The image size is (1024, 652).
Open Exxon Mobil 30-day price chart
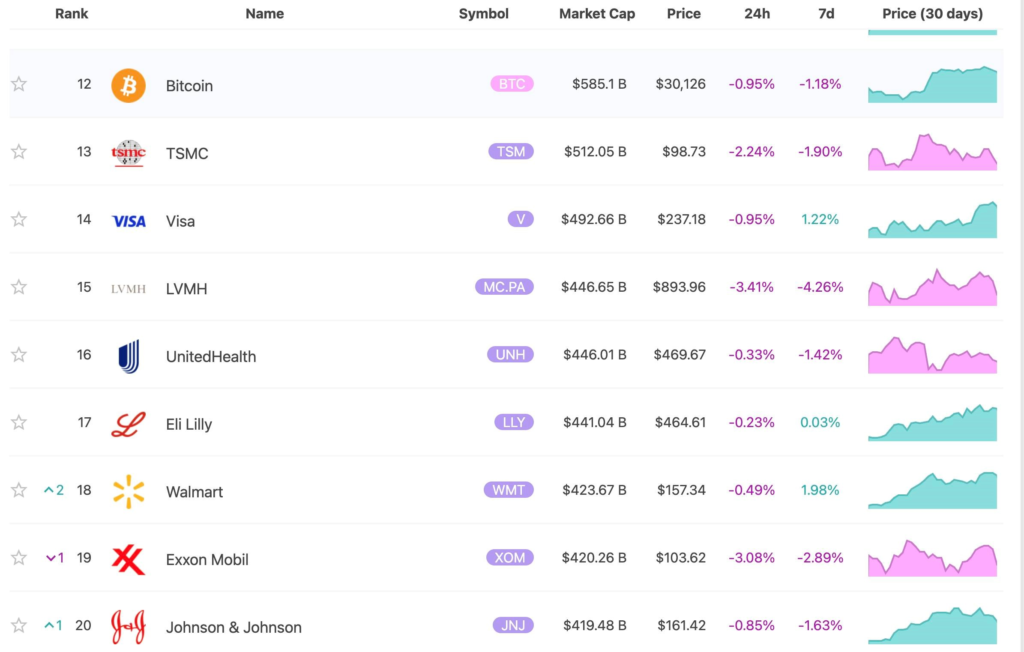pyautogui.click(x=932, y=558)
